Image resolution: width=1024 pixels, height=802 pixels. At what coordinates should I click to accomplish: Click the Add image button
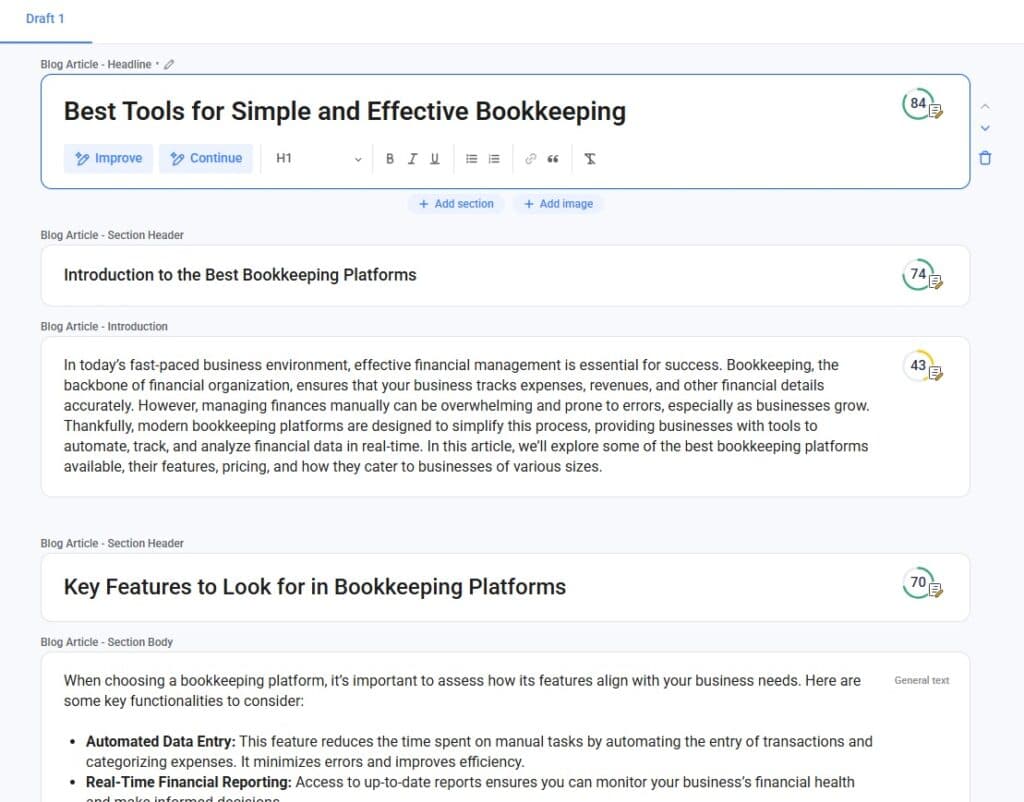(558, 204)
